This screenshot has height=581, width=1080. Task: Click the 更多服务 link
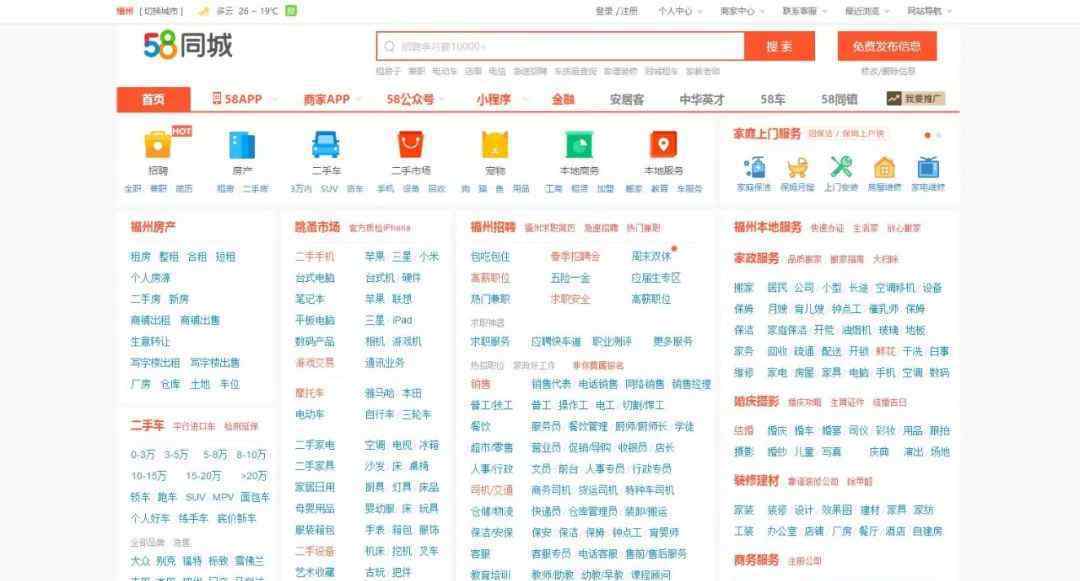[673, 341]
